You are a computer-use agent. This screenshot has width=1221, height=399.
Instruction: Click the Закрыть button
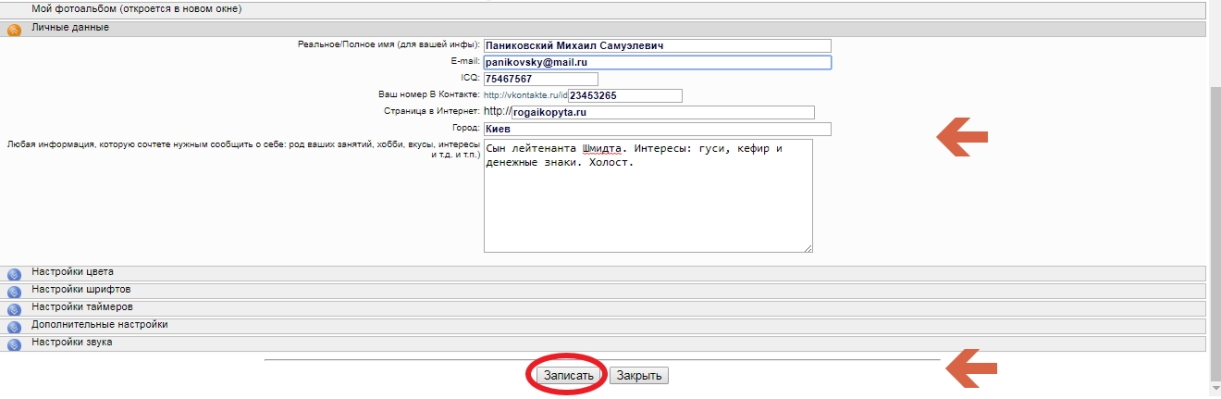[x=639, y=376]
